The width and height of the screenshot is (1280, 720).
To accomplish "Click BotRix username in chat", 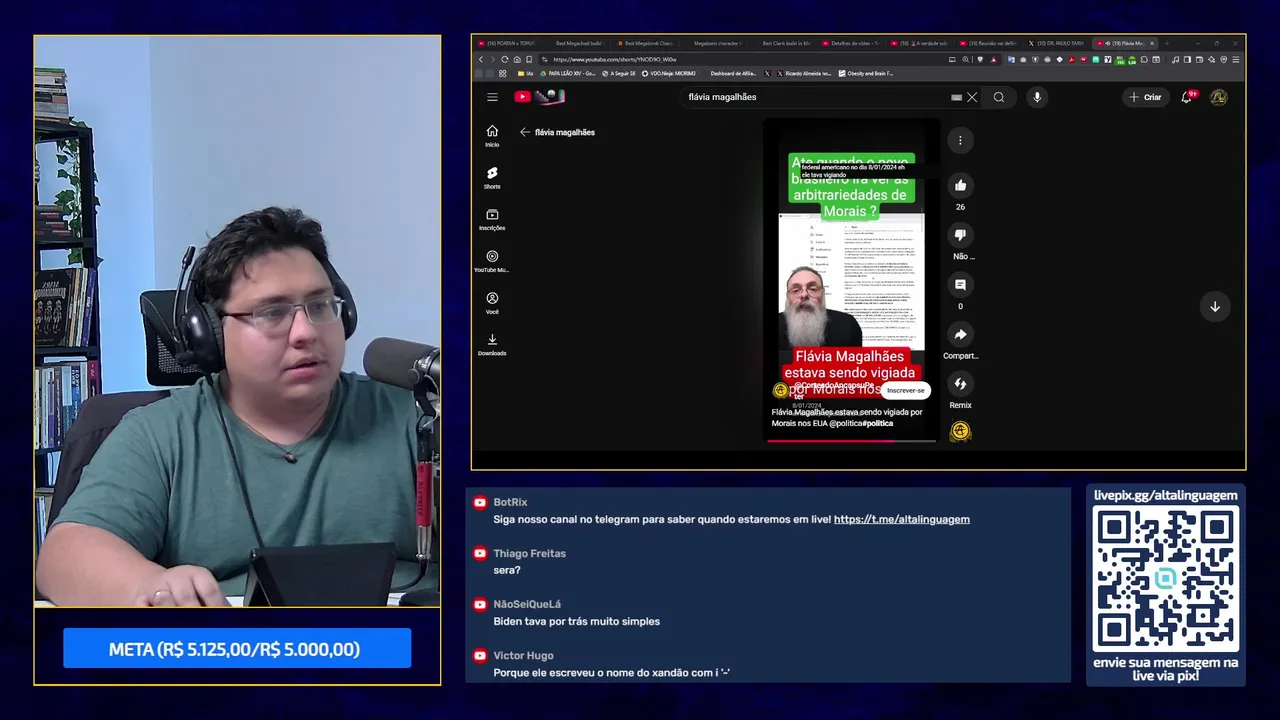I will coord(510,502).
